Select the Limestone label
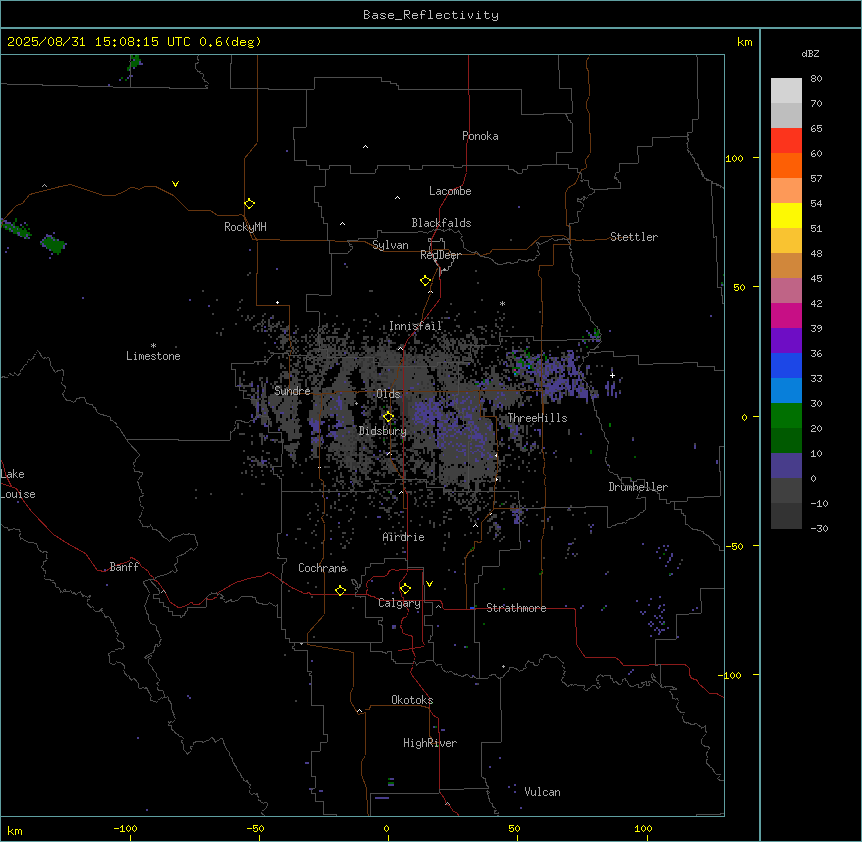Viewport: 862px width, 842px height. [x=153, y=356]
